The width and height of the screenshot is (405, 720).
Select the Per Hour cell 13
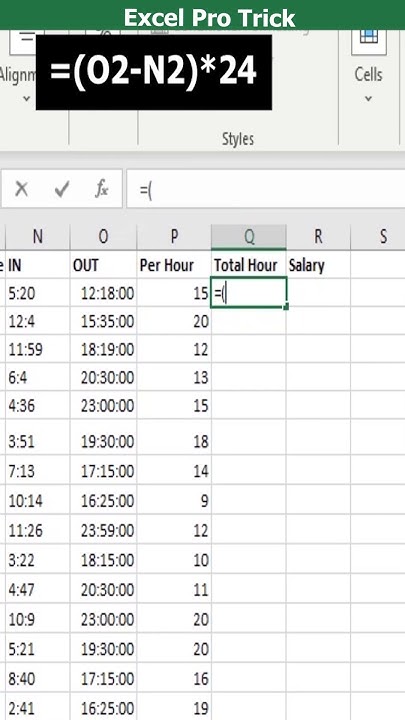pos(174,377)
